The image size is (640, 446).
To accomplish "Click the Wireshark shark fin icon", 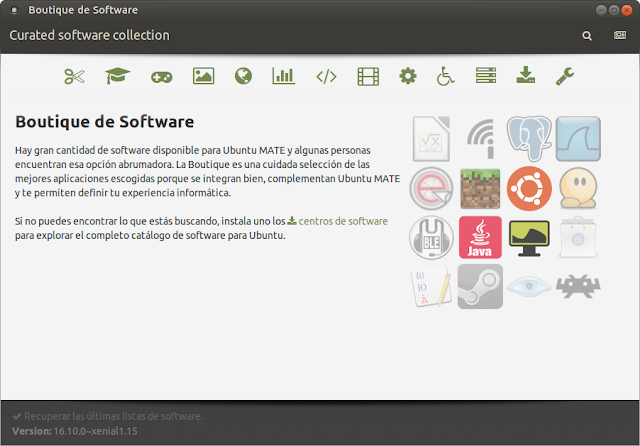I will [x=578, y=139].
